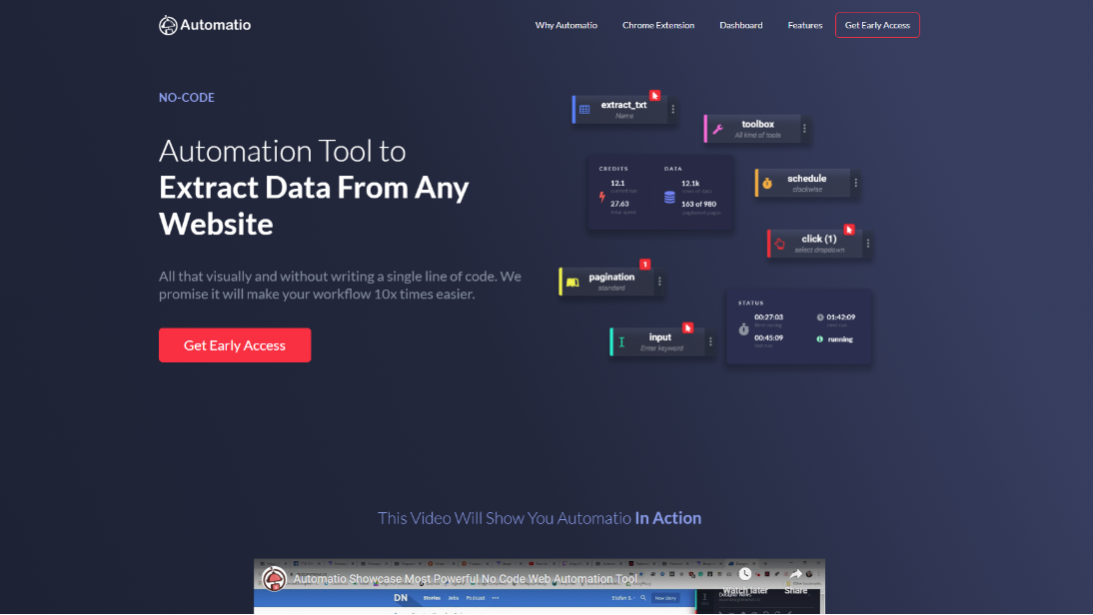Screen dimensions: 1093x615
Task: Open click (1) card three-dot menu
Action: (x=868, y=243)
